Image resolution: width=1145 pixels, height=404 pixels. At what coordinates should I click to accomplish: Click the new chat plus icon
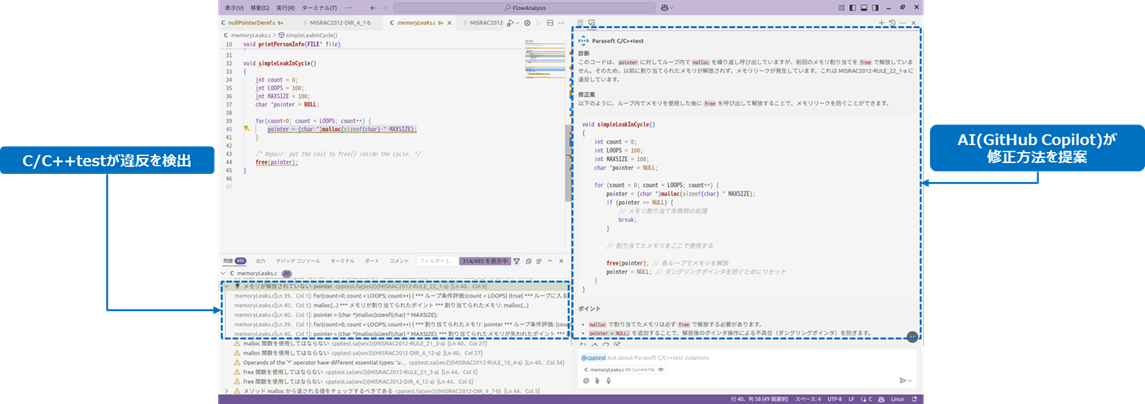pos(882,23)
